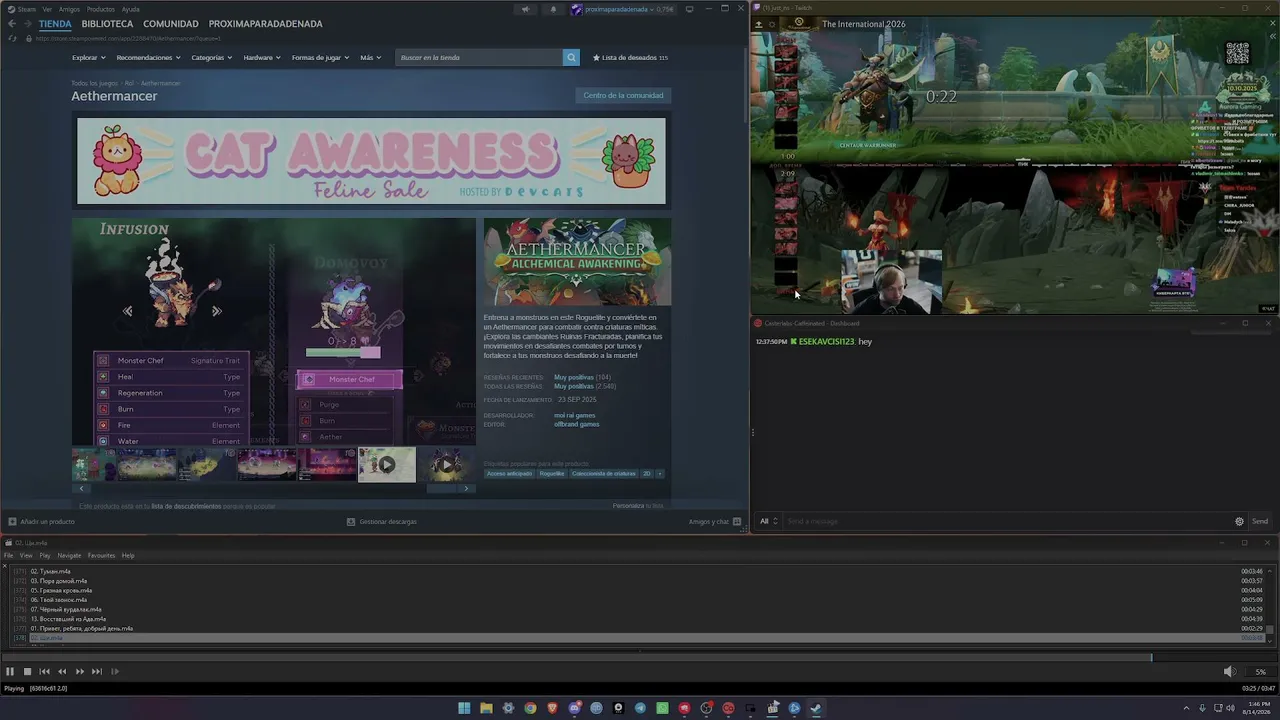Viewport: 1280px width, 720px height.
Task: Rewind the current track
Action: tap(62, 672)
